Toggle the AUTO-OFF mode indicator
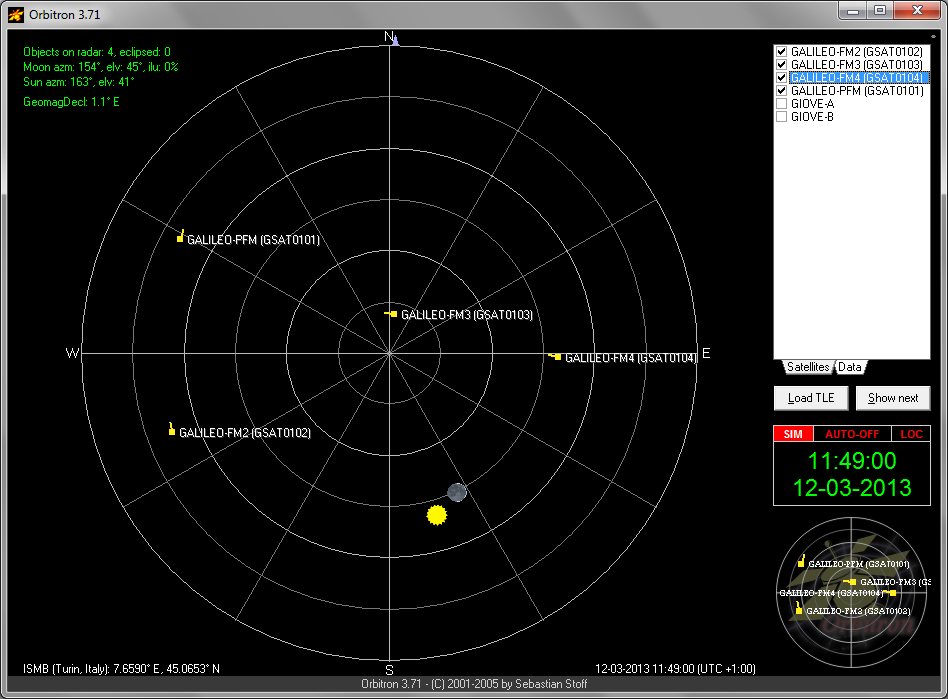Viewport: 948px width, 699px height. (x=851, y=434)
